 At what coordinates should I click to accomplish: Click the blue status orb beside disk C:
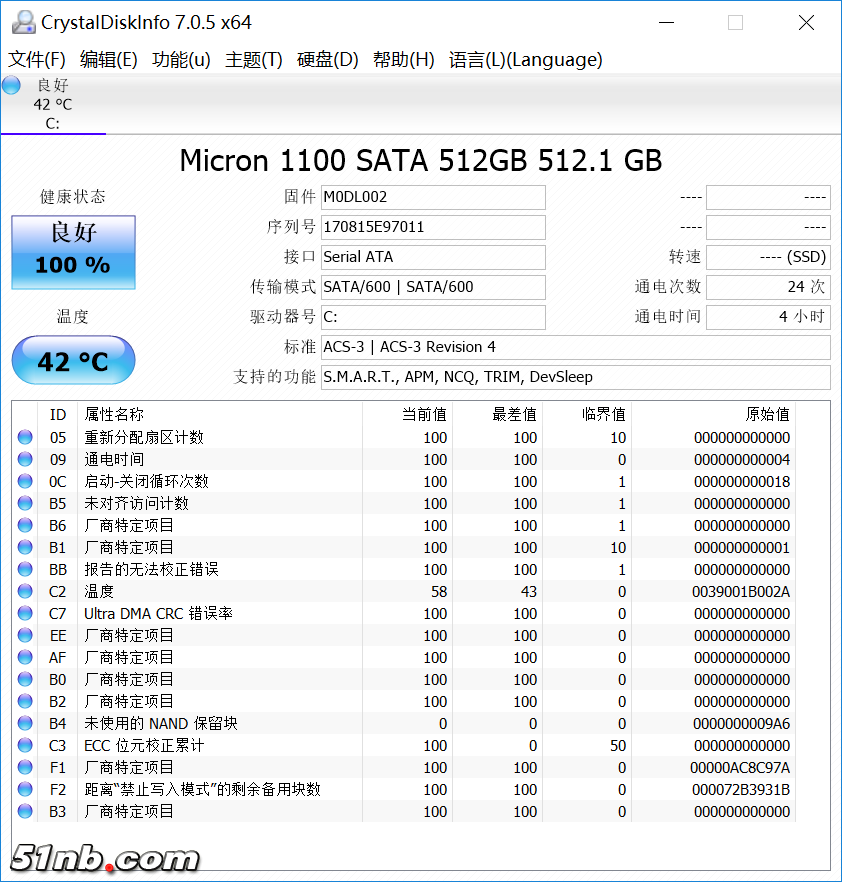coord(12,86)
